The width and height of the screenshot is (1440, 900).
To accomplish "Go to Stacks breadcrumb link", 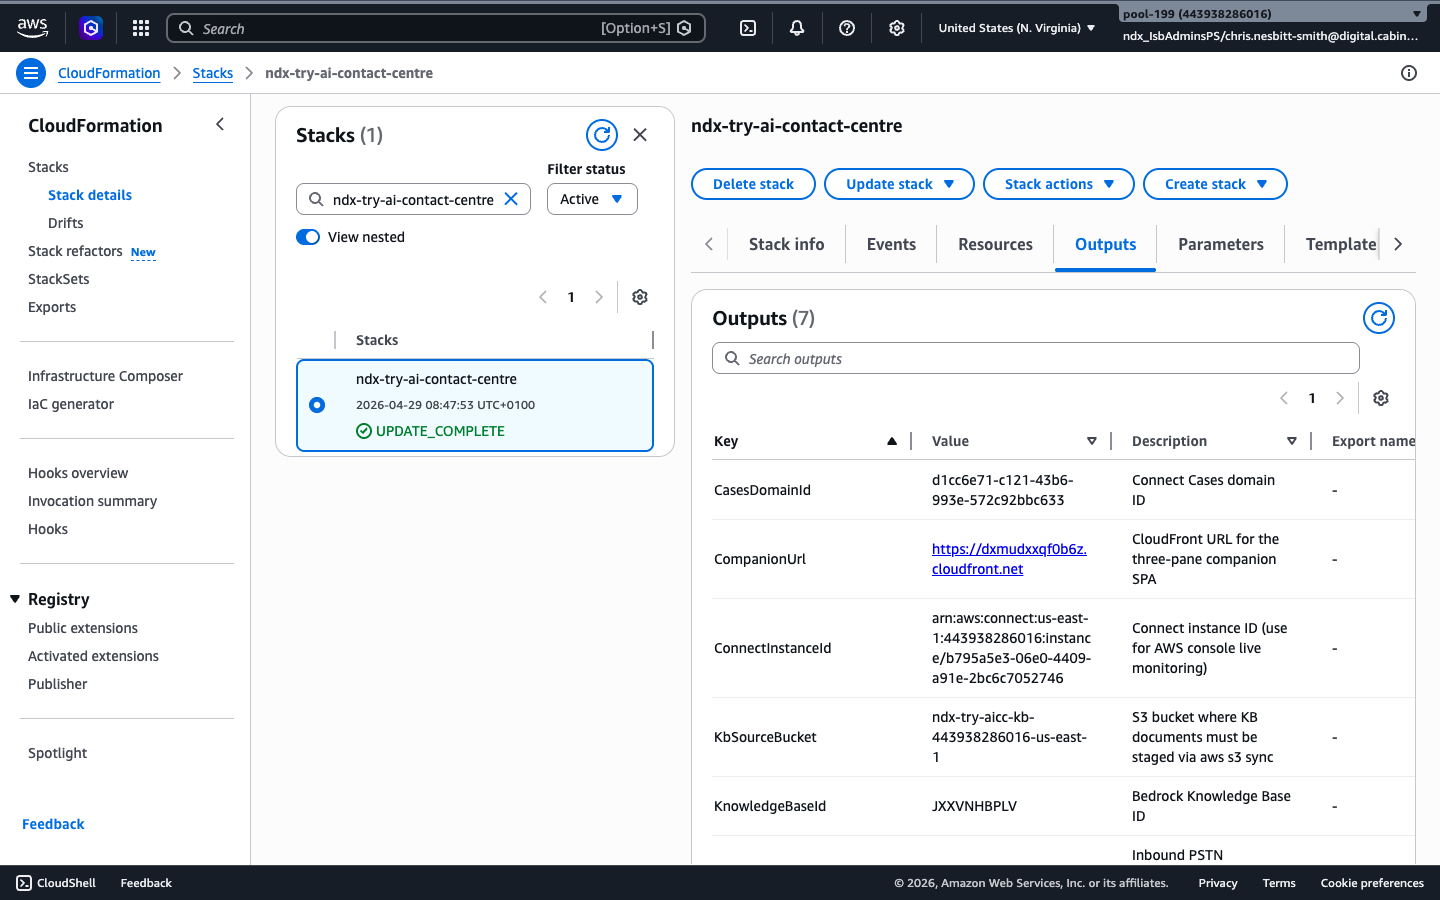I will point(212,73).
